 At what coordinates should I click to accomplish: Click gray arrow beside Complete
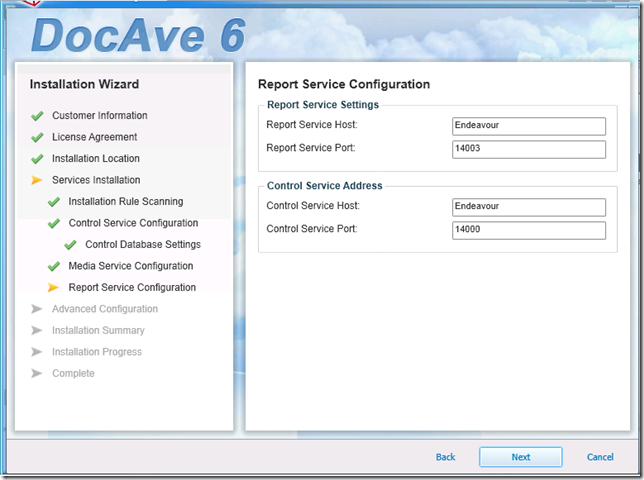[x=37, y=373]
